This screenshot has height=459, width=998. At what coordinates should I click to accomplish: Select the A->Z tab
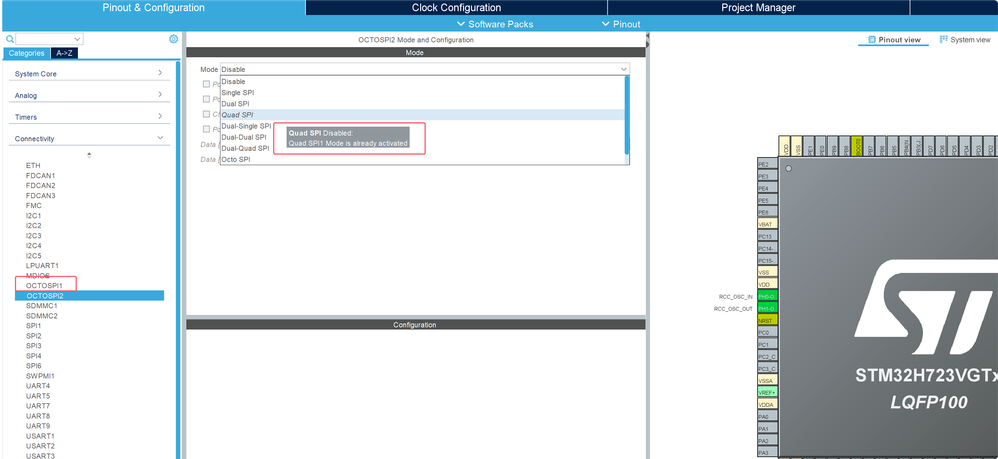click(64, 53)
